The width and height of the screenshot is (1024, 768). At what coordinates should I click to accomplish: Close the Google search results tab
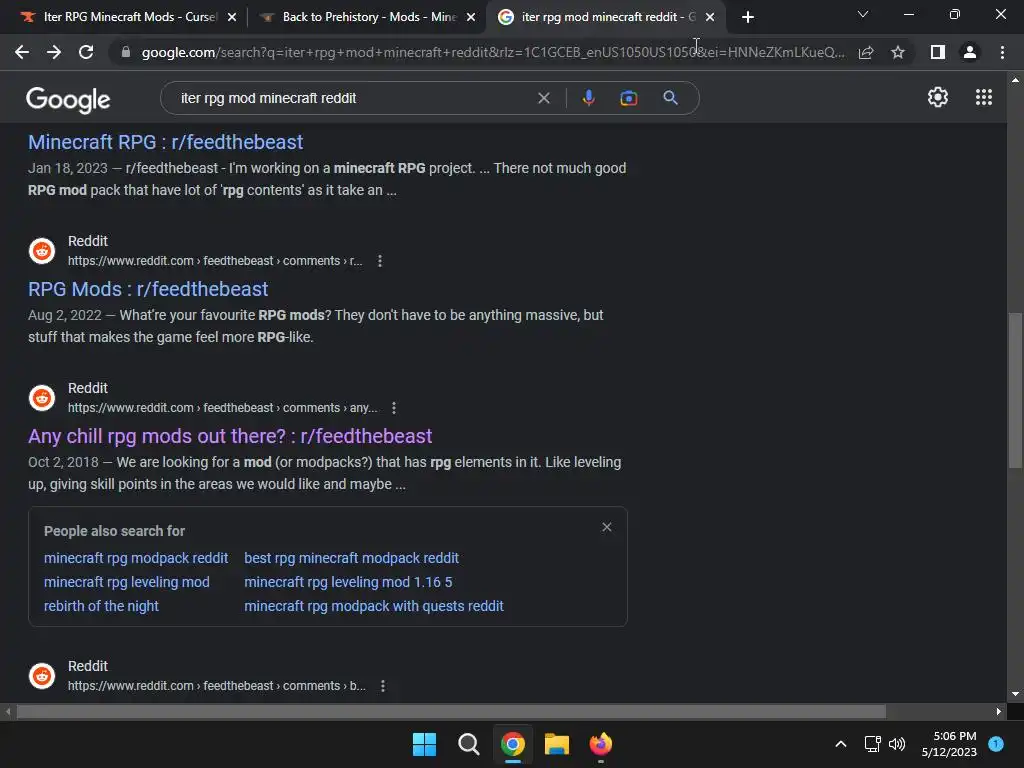coord(710,17)
